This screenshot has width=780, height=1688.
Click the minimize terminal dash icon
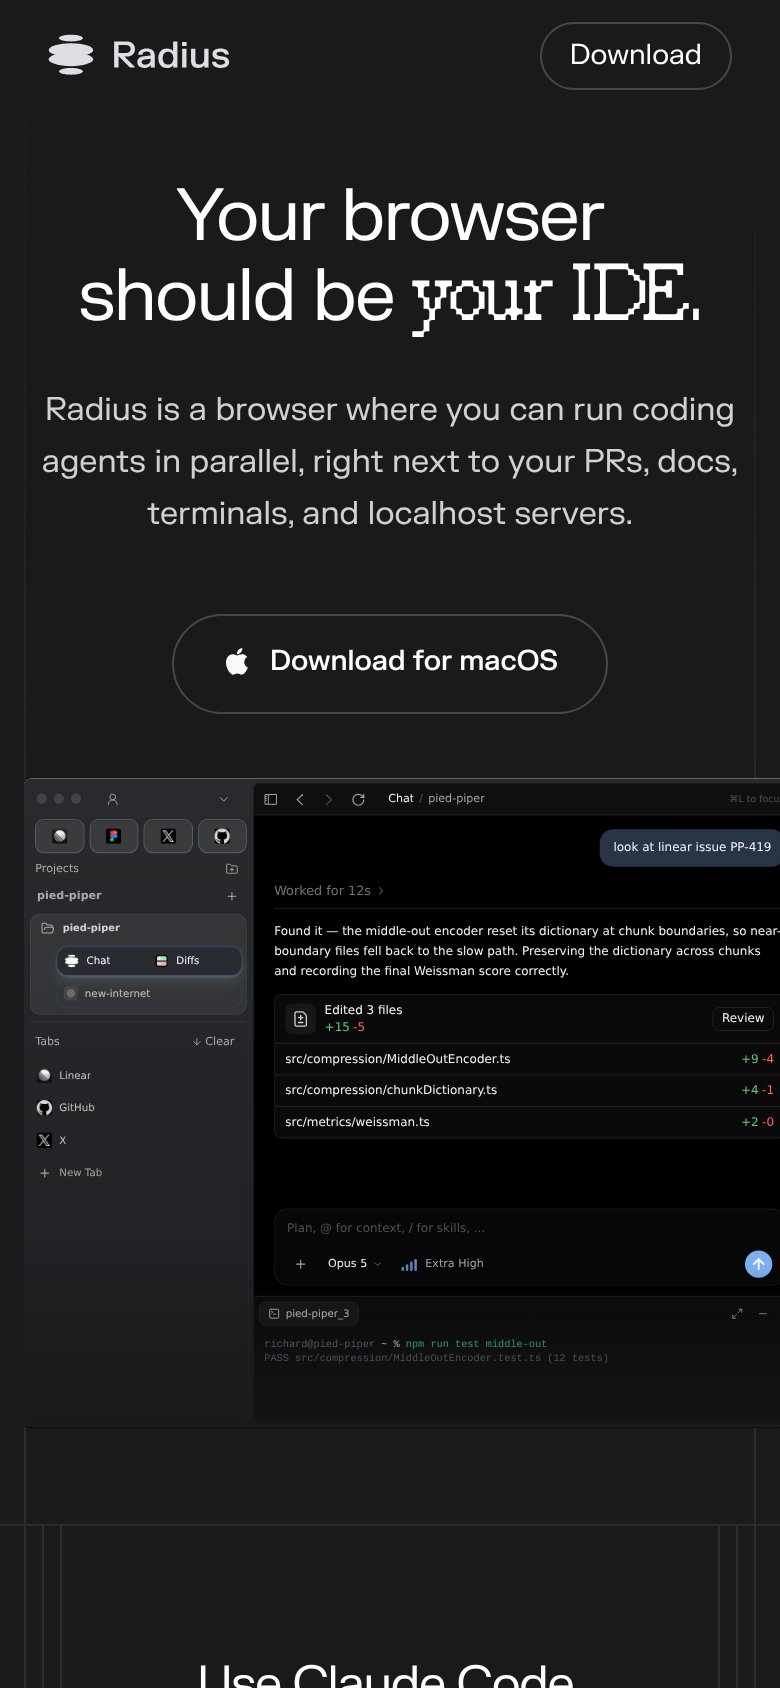click(763, 1314)
